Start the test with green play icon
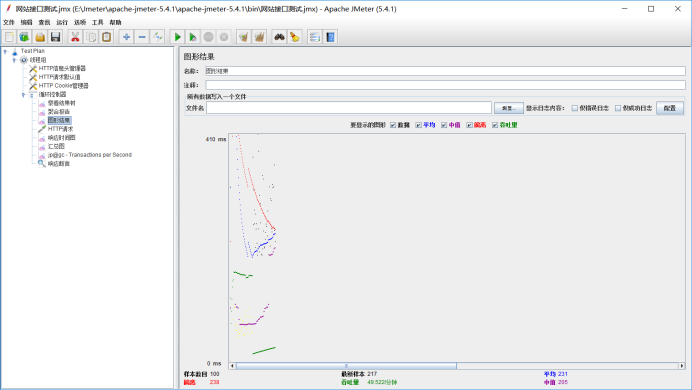Viewport: 692px width, 390px height. click(x=177, y=37)
